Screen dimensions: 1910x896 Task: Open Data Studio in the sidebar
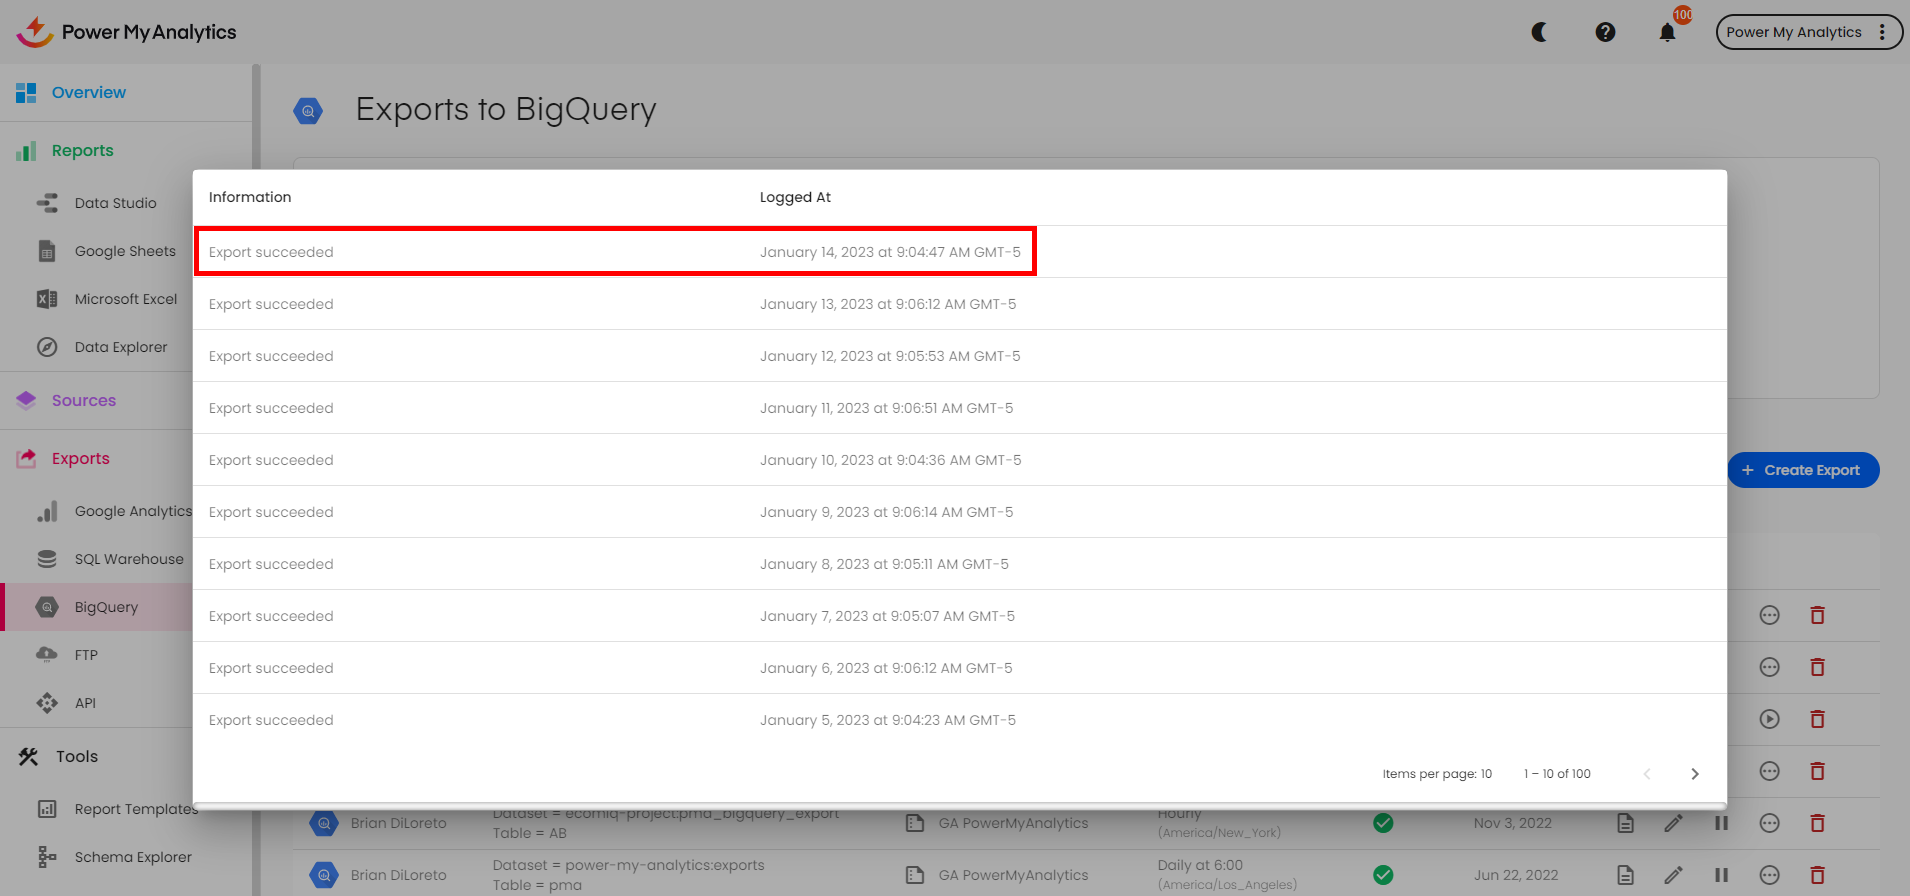tap(115, 203)
